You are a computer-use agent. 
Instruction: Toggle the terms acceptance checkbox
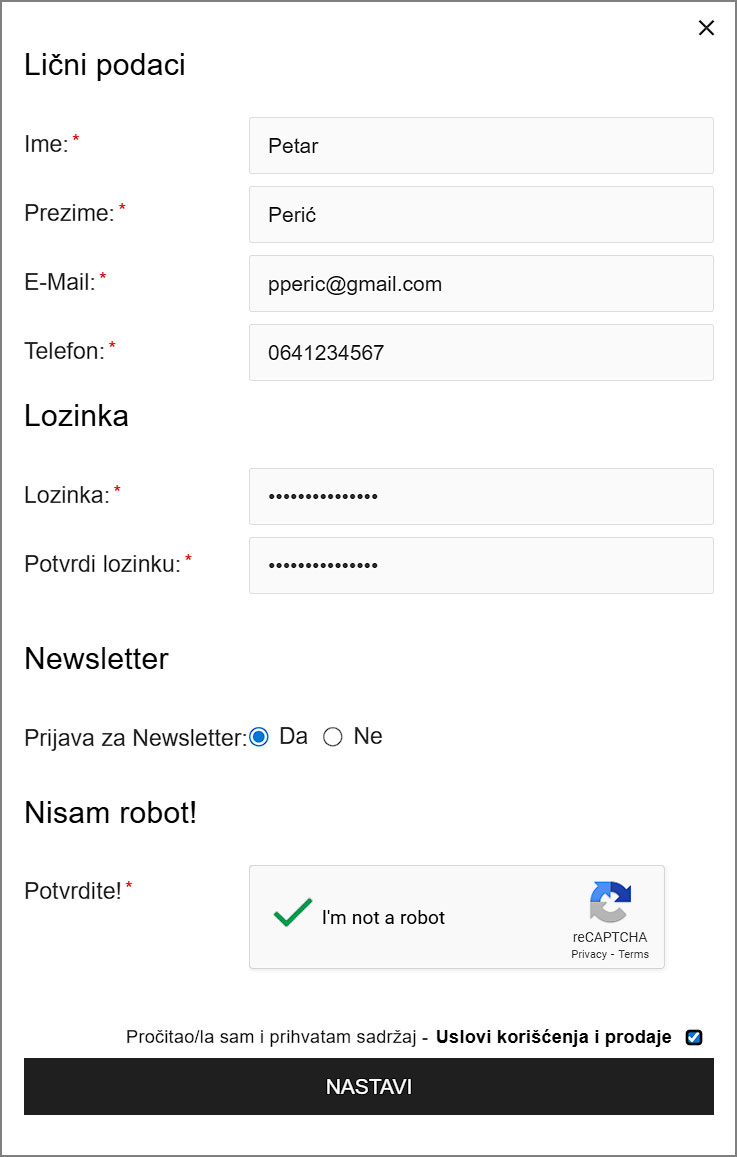tap(694, 1037)
